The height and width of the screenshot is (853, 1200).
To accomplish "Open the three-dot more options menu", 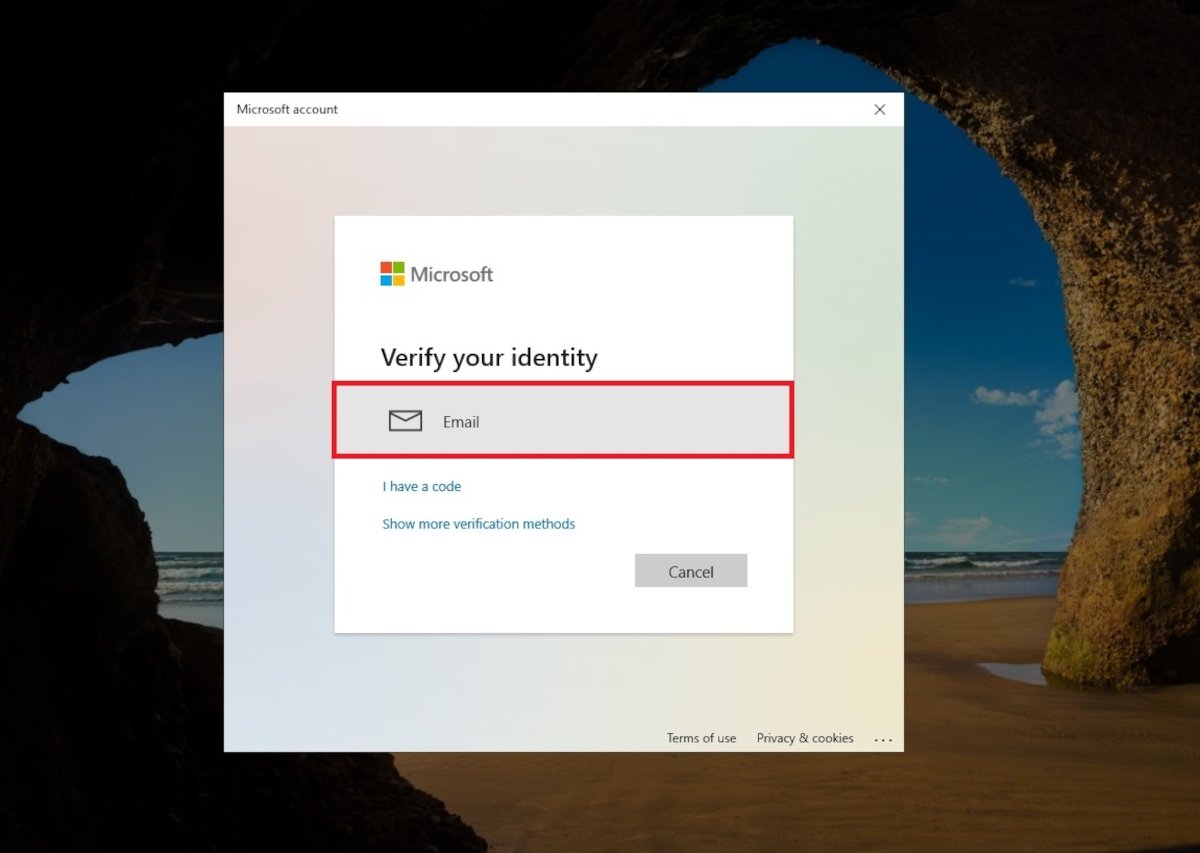I will 883,739.
